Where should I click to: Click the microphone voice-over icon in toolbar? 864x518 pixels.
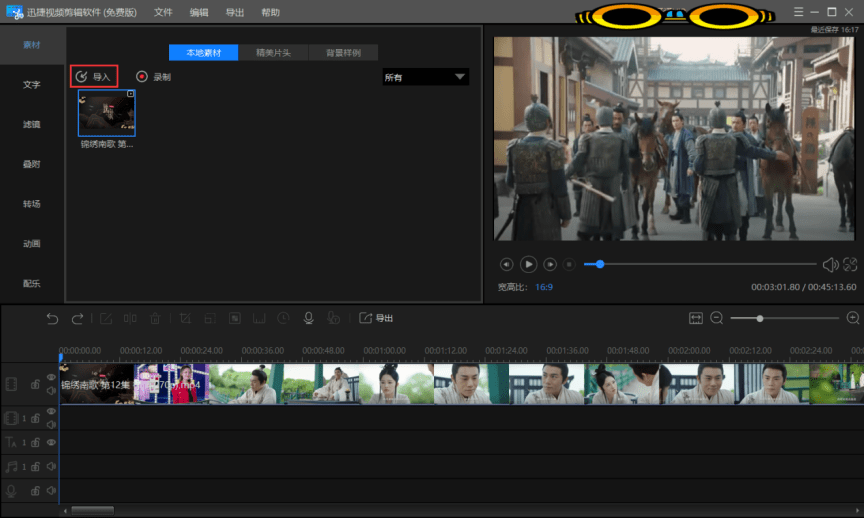click(x=308, y=318)
